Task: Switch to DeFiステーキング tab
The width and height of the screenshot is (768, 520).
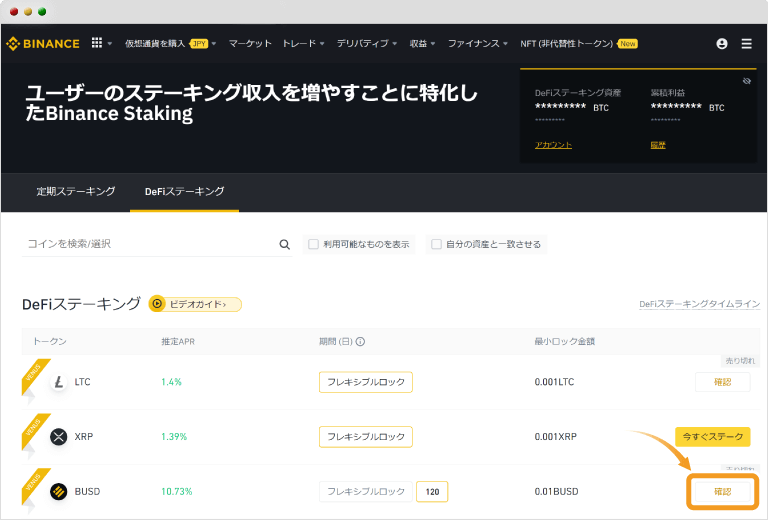Action: (x=185, y=191)
